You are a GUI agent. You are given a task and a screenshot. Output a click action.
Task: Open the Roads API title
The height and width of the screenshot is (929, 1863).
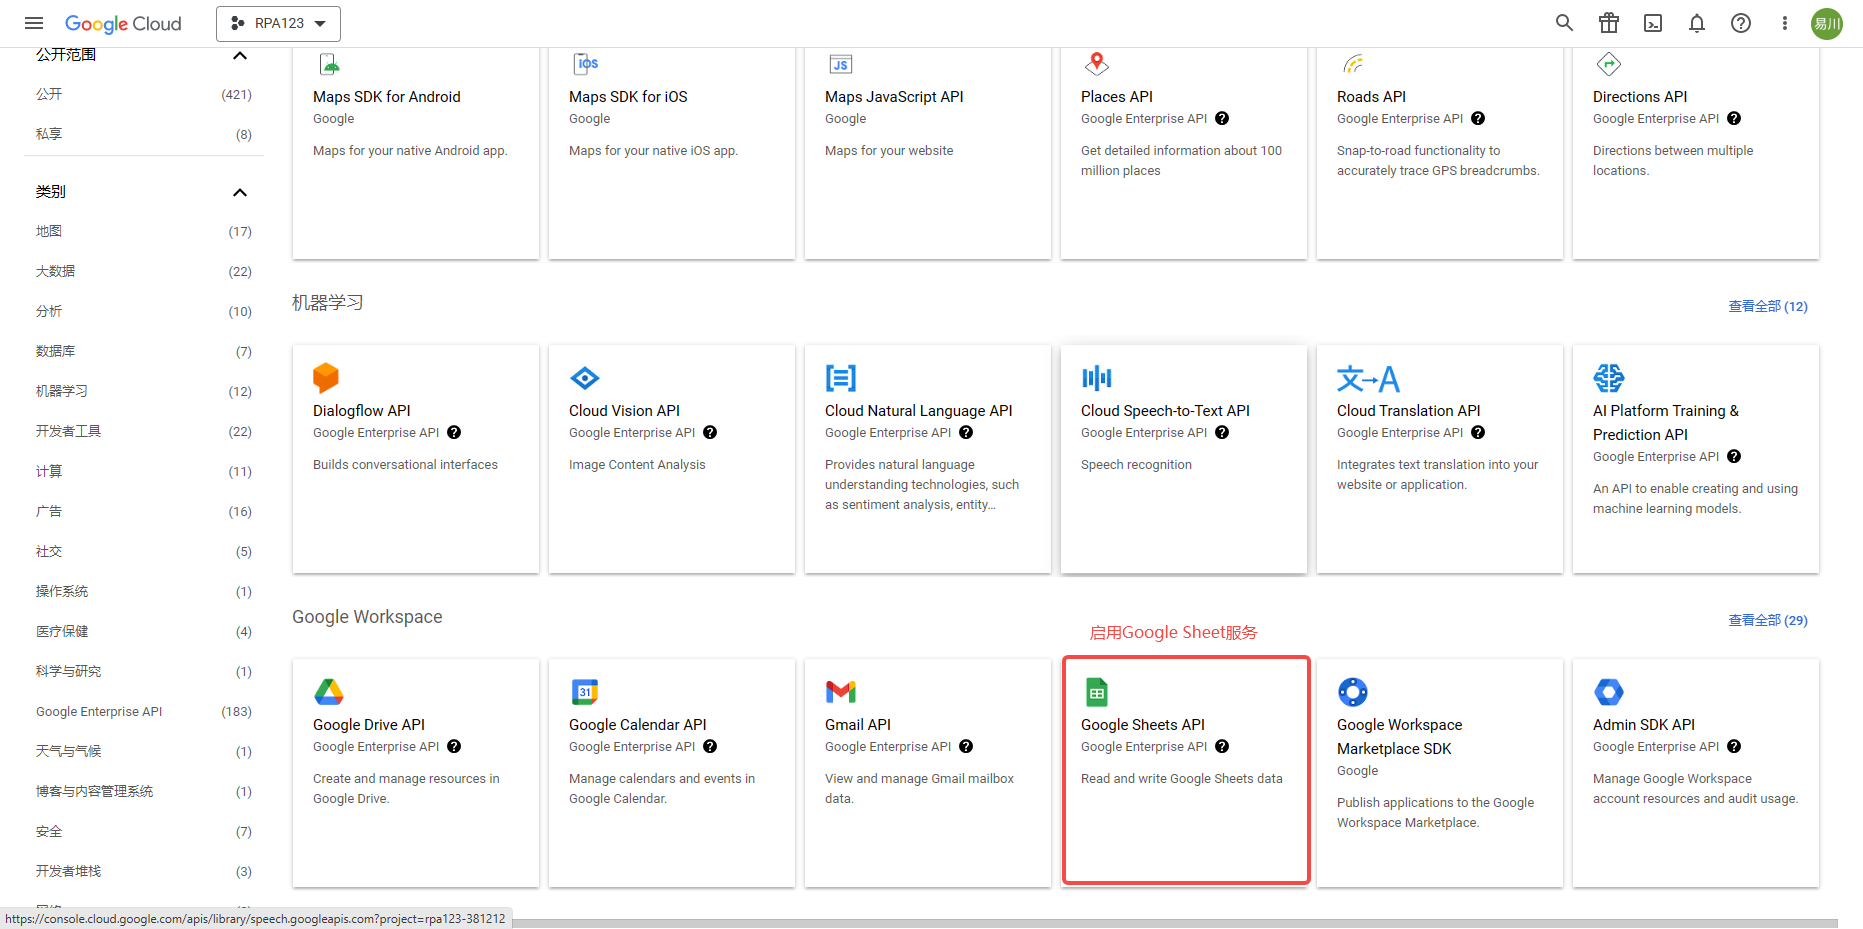1371,96
